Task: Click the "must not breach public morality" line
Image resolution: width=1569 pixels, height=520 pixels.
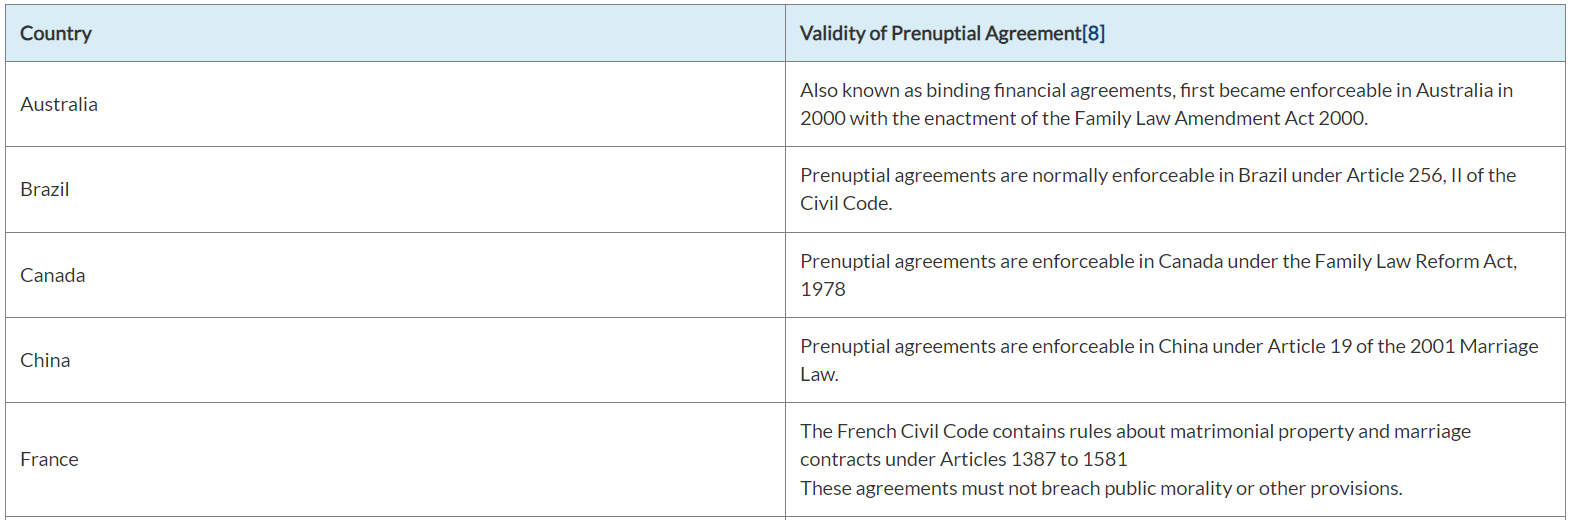Action: pos(1100,488)
